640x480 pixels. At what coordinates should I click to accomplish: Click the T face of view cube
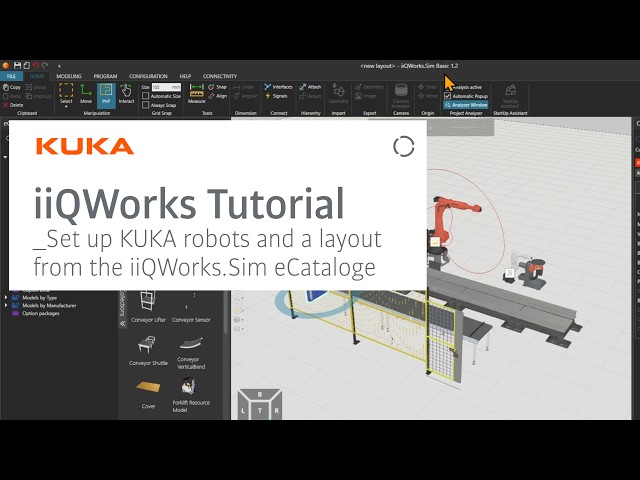pos(260,410)
